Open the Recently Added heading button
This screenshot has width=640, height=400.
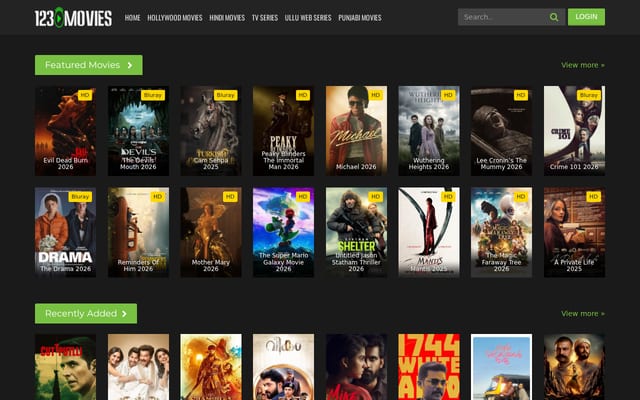(x=86, y=313)
